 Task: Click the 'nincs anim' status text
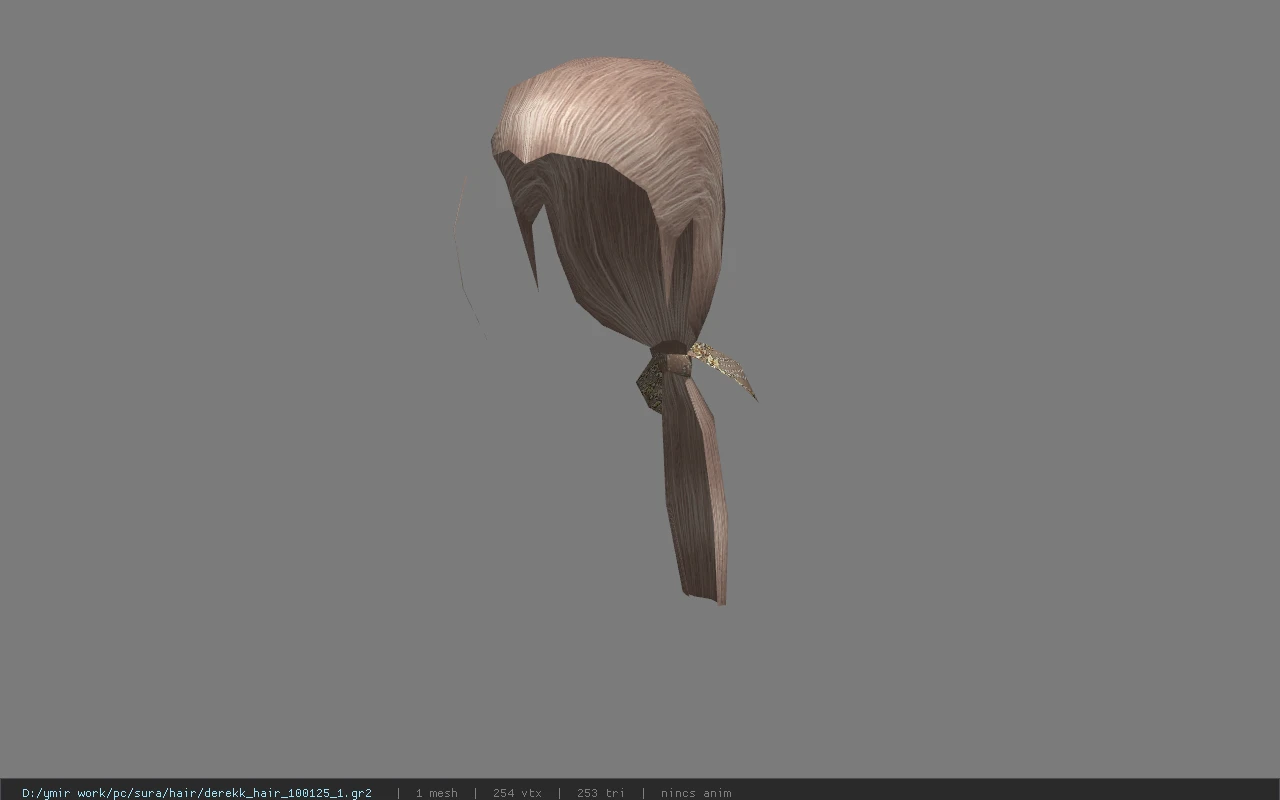[x=696, y=793]
